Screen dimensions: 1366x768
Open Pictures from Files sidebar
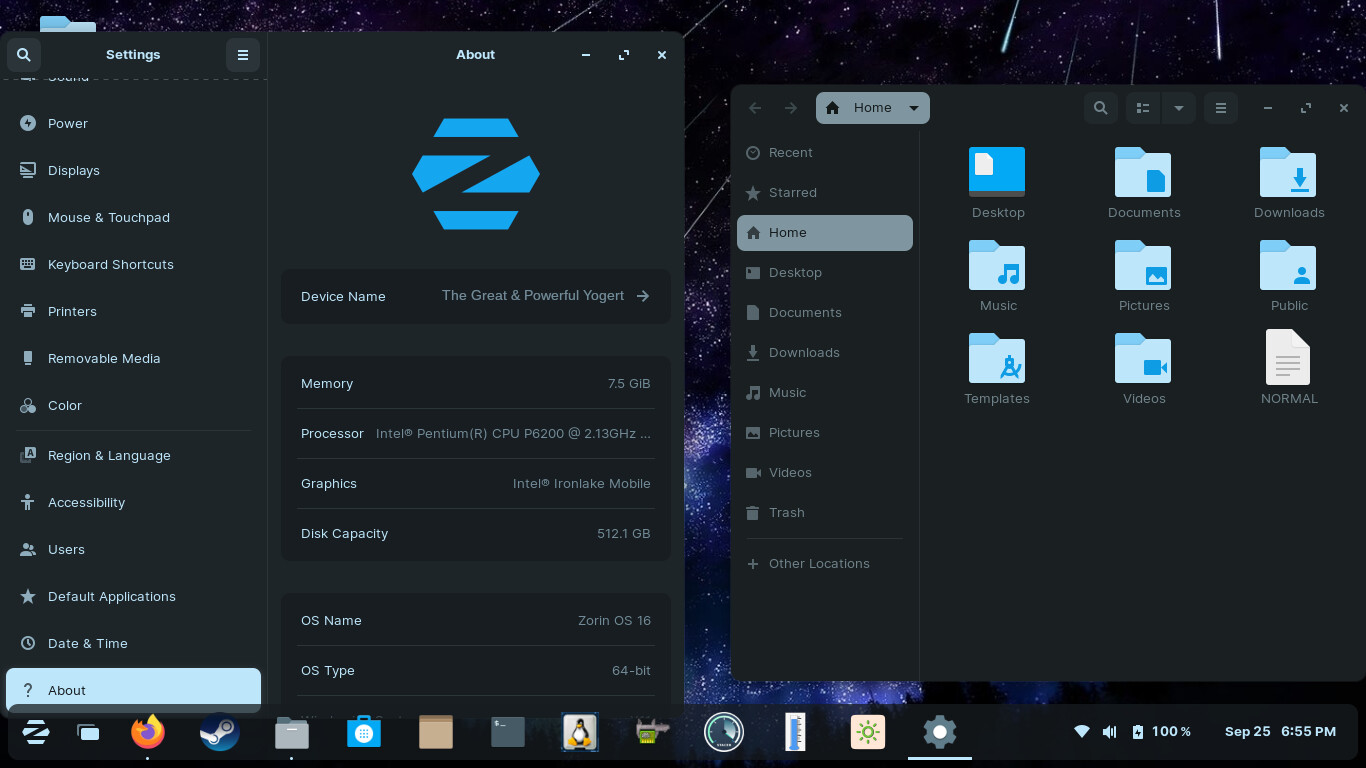pyautogui.click(x=825, y=433)
